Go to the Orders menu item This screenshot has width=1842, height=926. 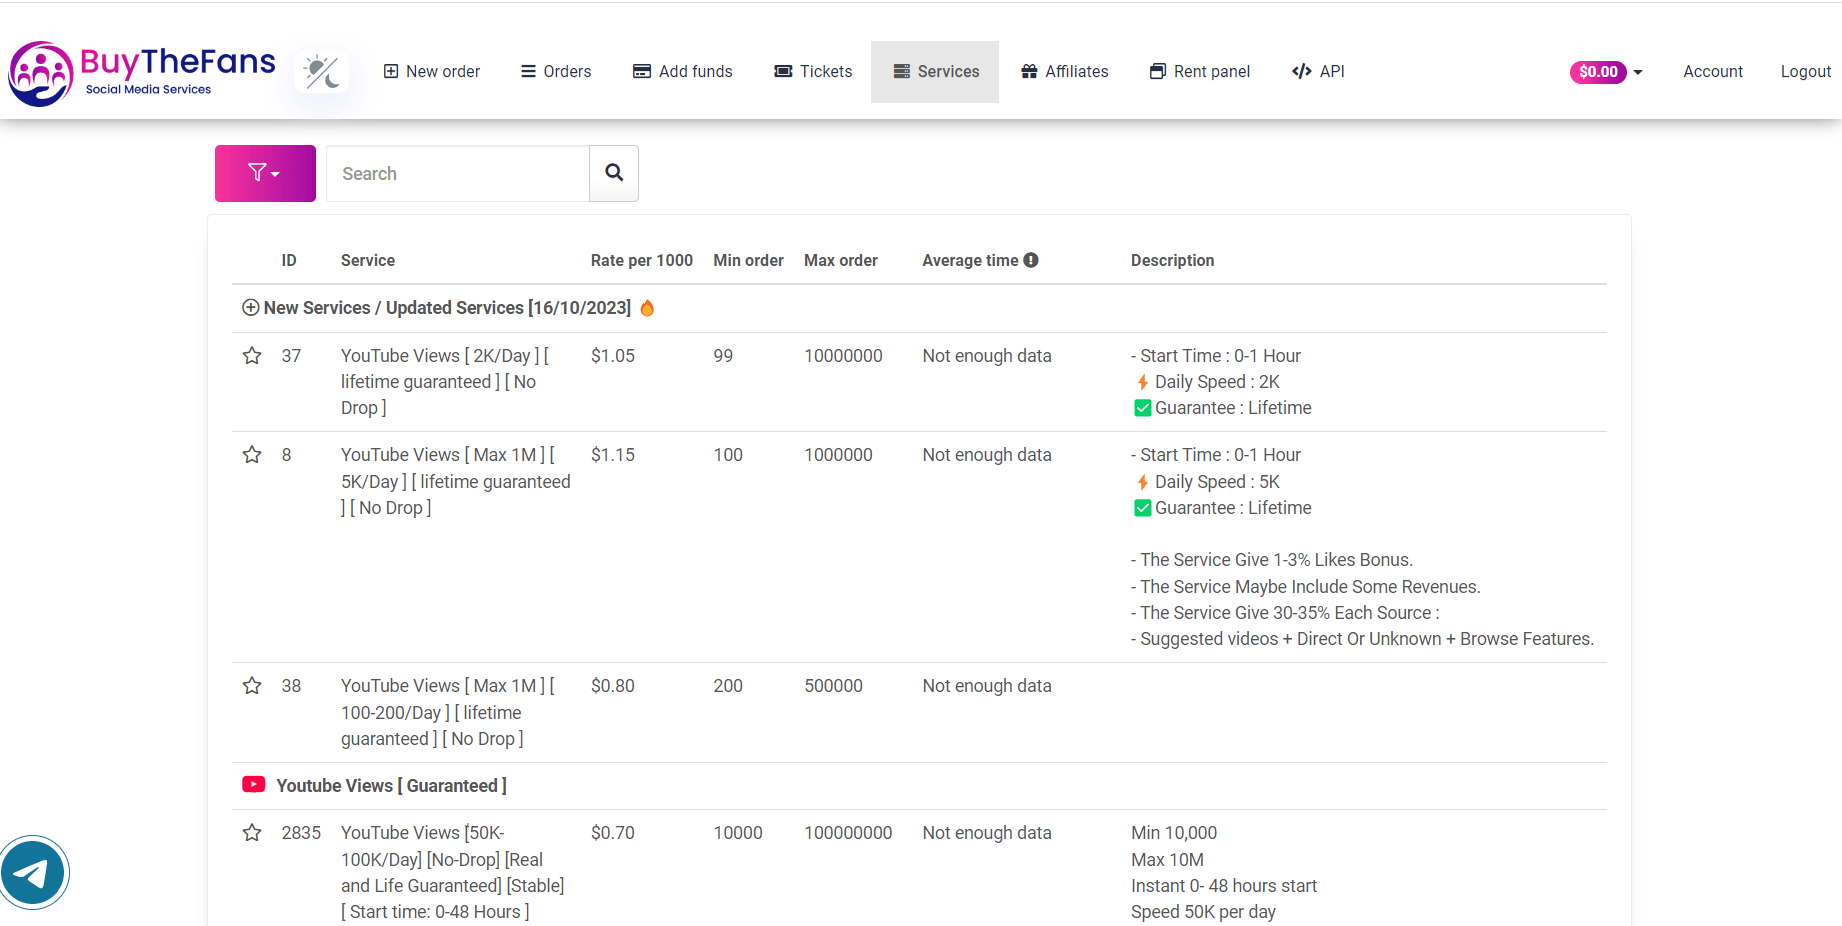pyautogui.click(x=556, y=72)
